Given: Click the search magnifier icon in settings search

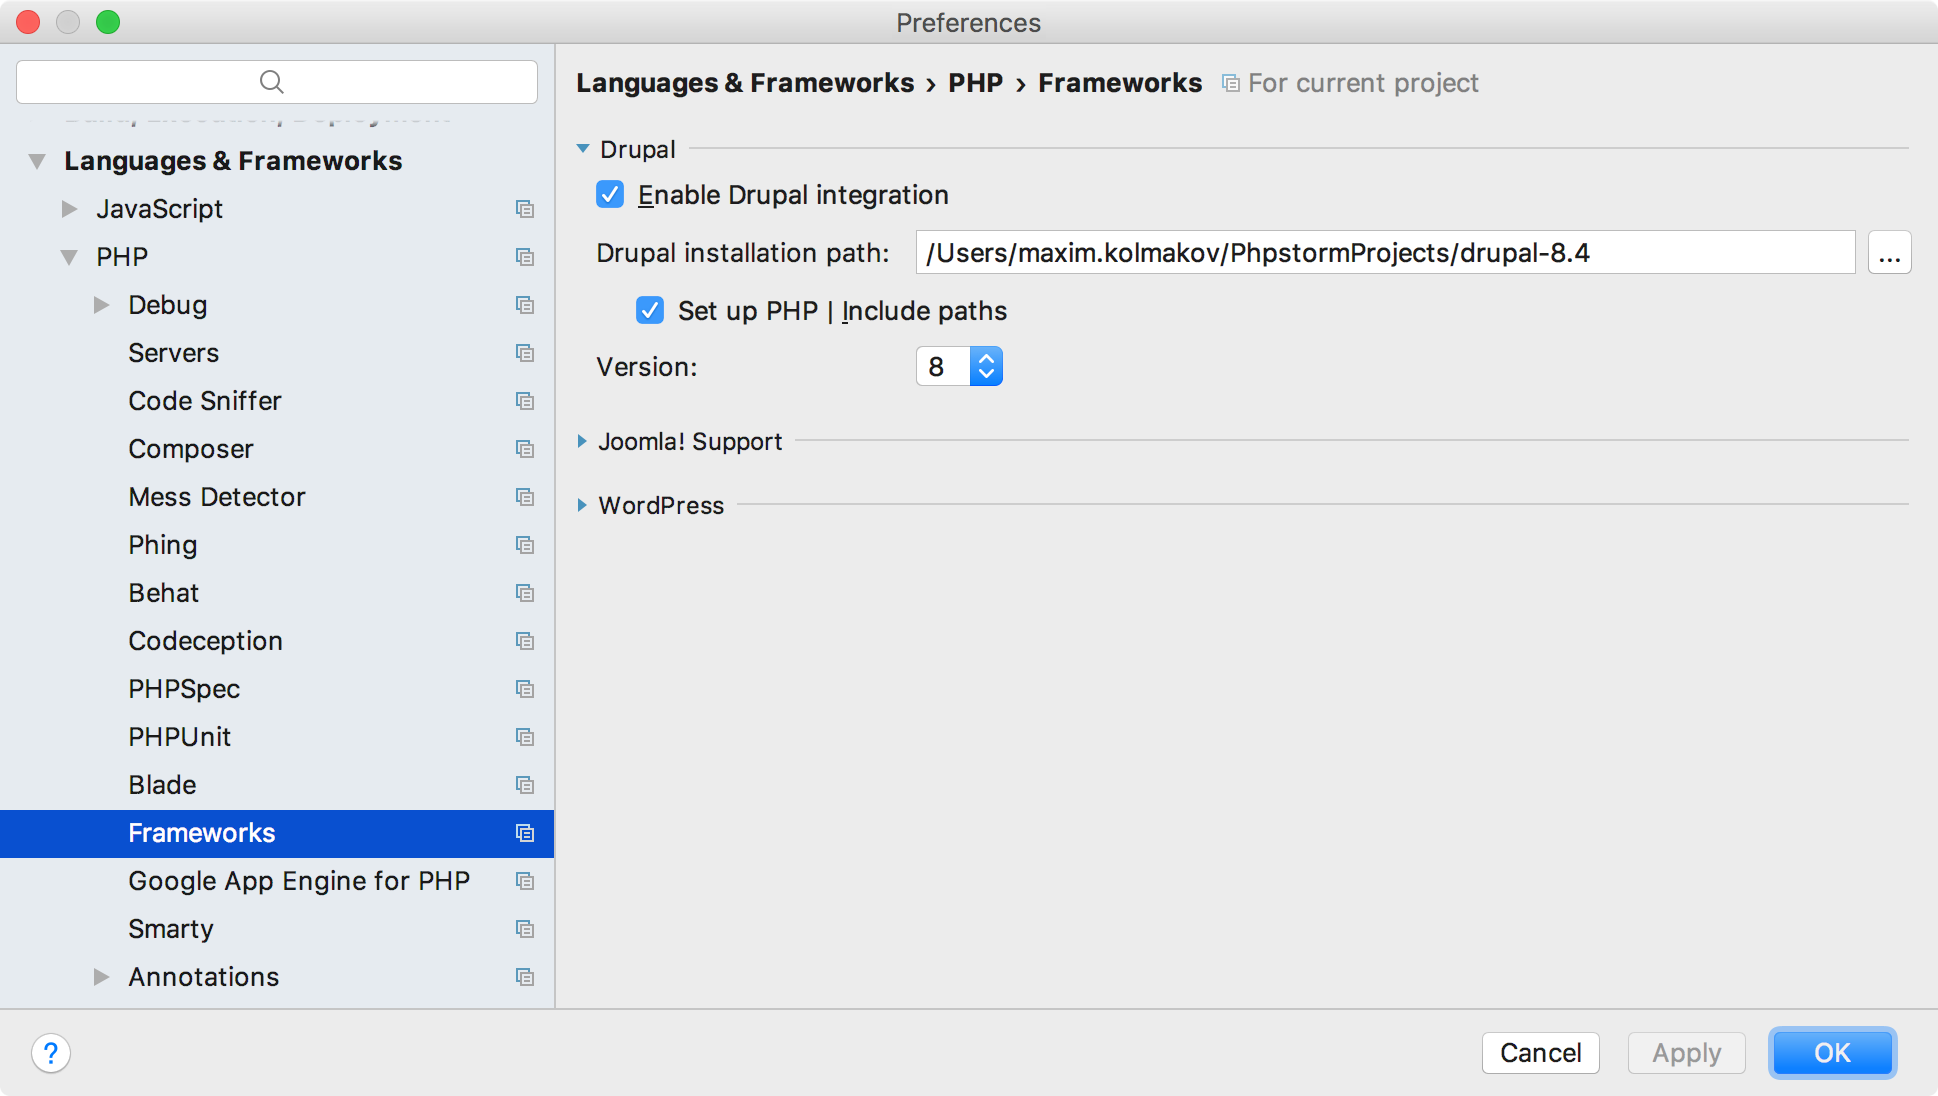Looking at the screenshot, I should click(x=272, y=82).
